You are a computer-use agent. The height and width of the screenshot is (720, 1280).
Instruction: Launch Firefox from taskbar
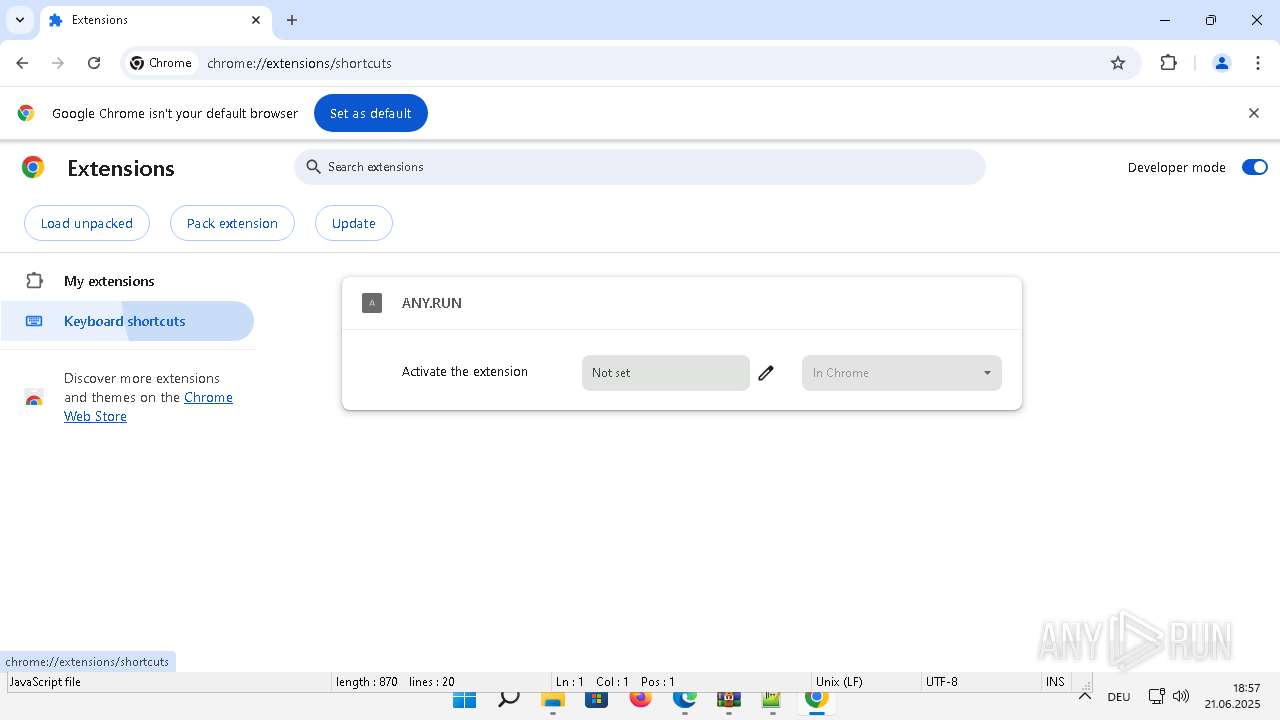641,699
